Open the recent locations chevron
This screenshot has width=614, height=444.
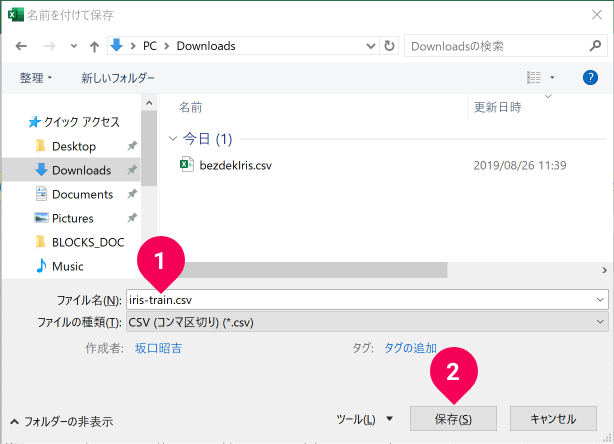74,46
